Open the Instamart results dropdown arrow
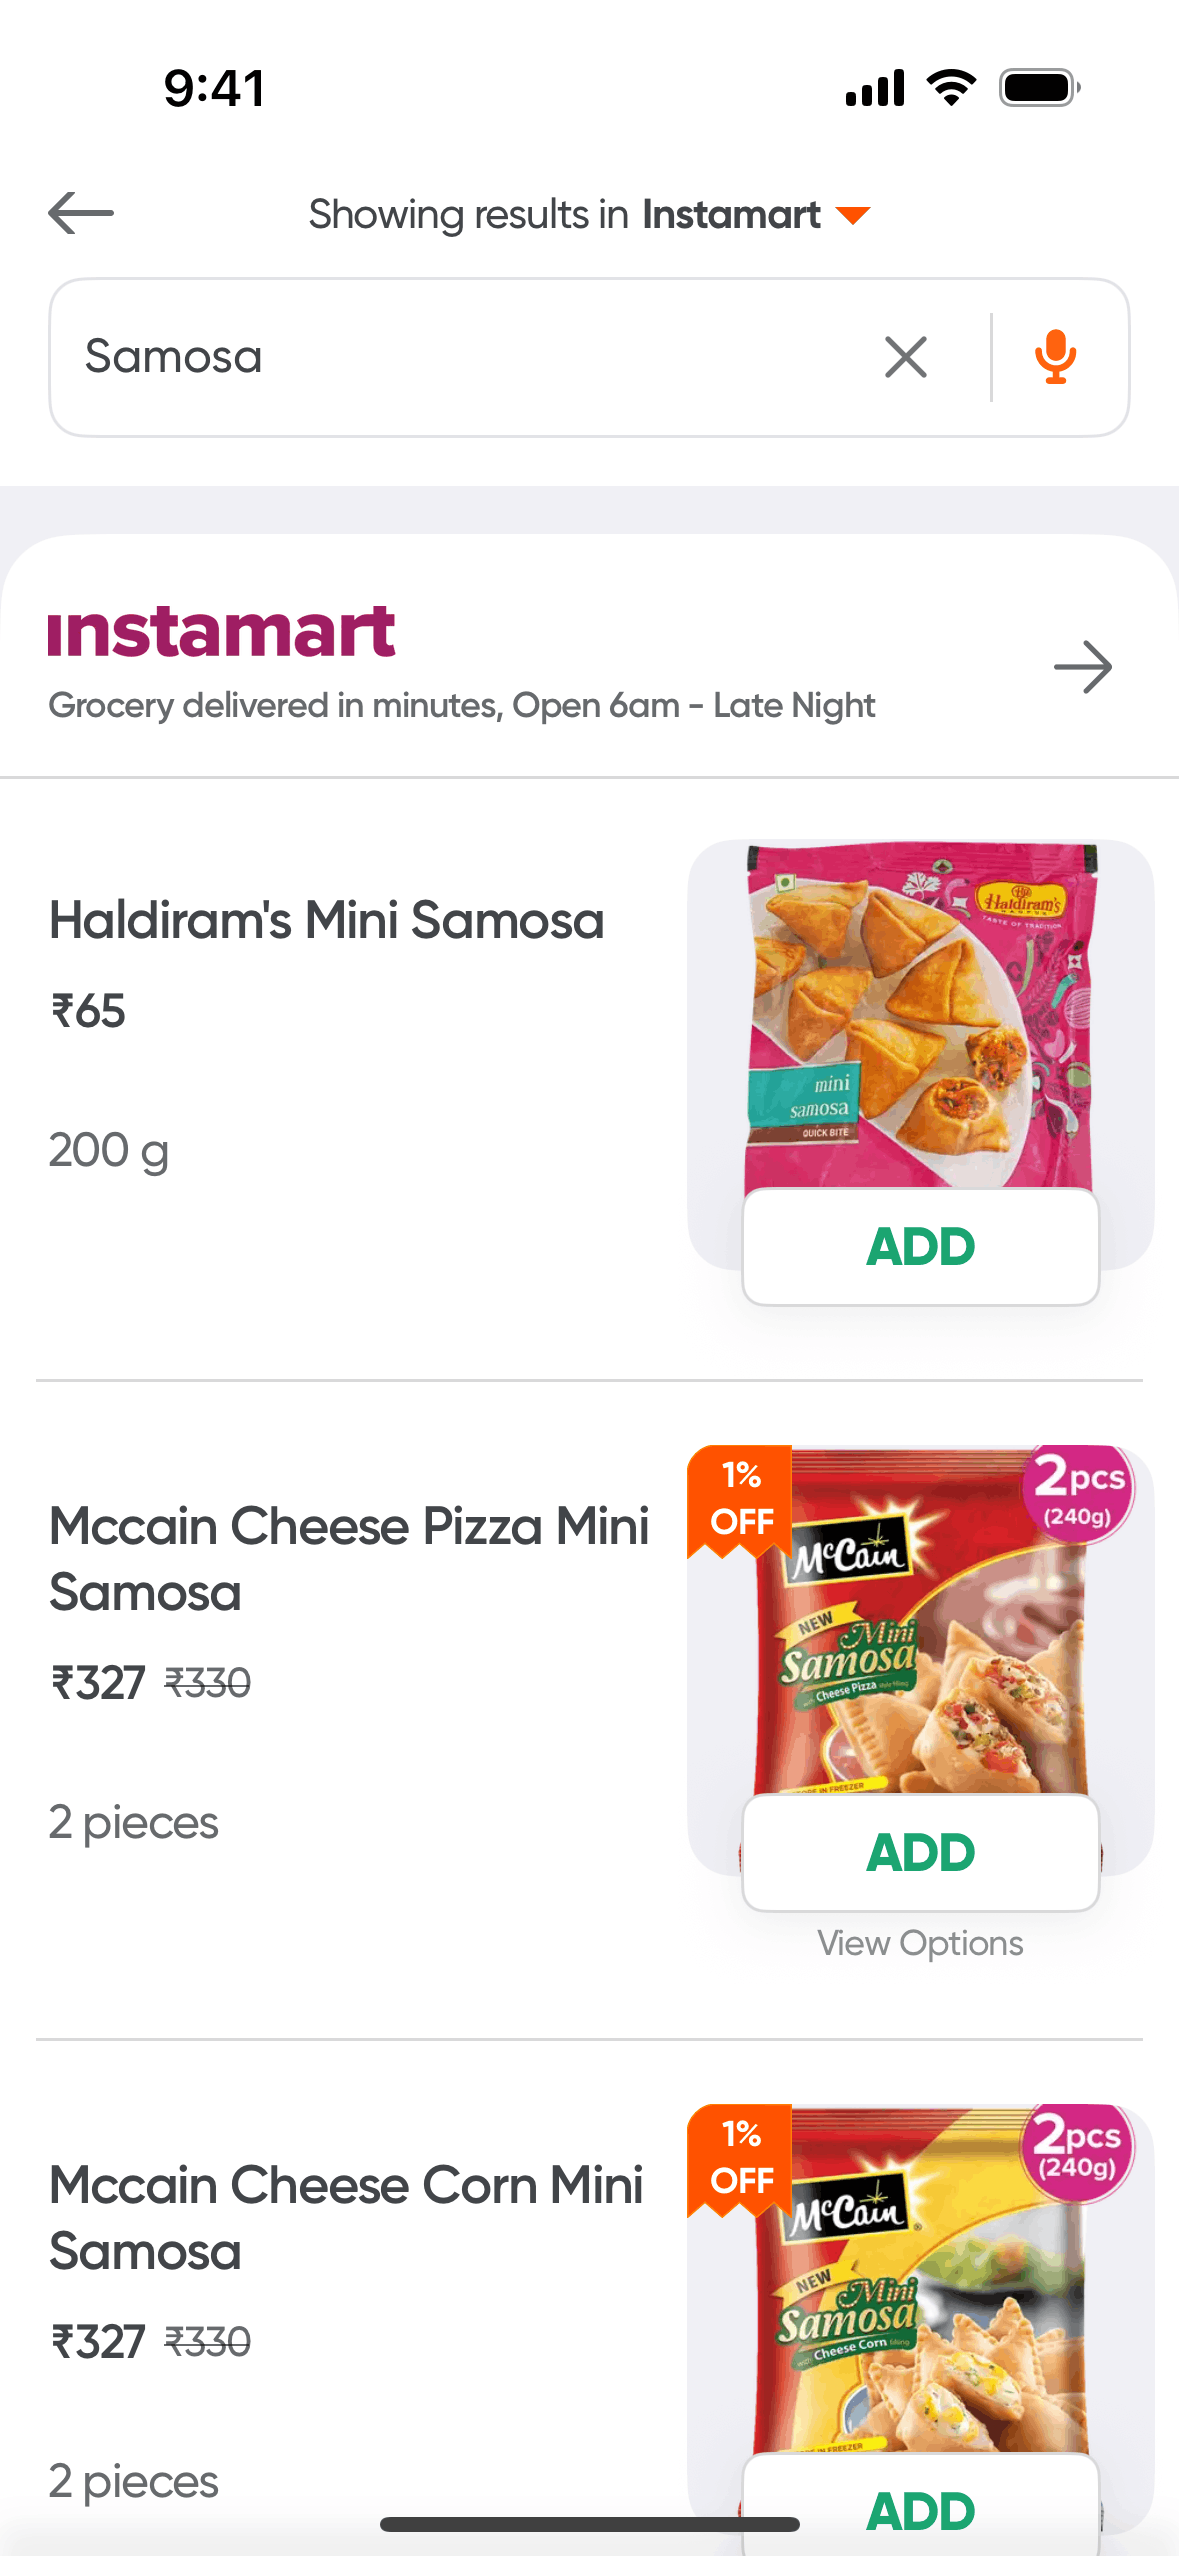The width and height of the screenshot is (1179, 2556). 853,215
